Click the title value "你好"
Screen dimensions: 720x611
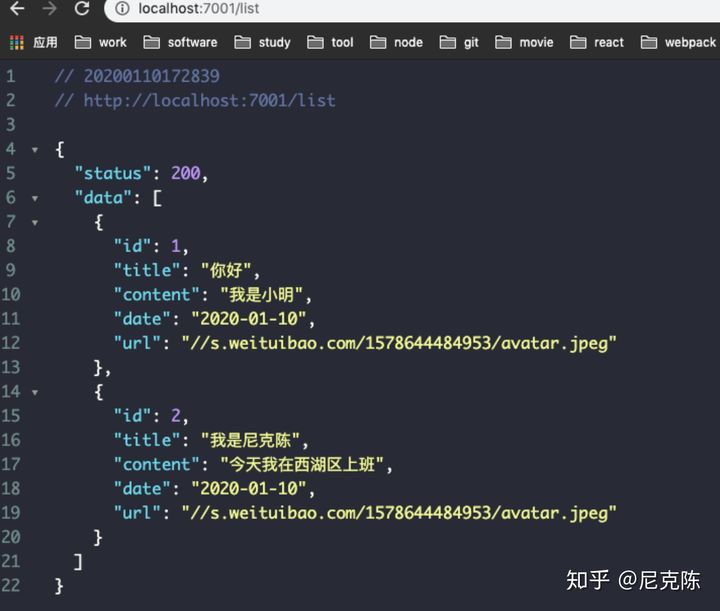point(226,270)
